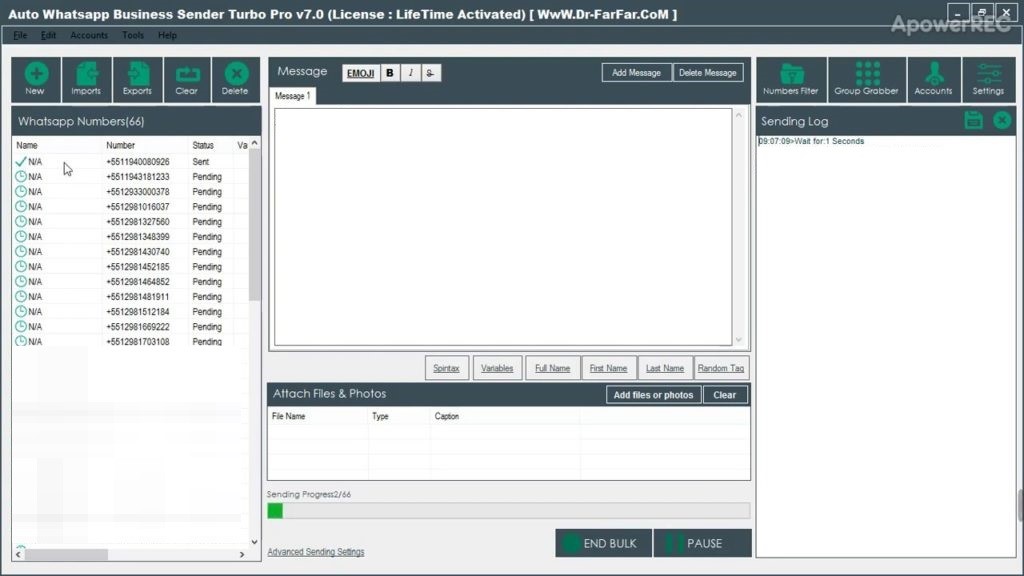Clear the Sending Log with X icon
1024x576 pixels.
coord(1002,120)
